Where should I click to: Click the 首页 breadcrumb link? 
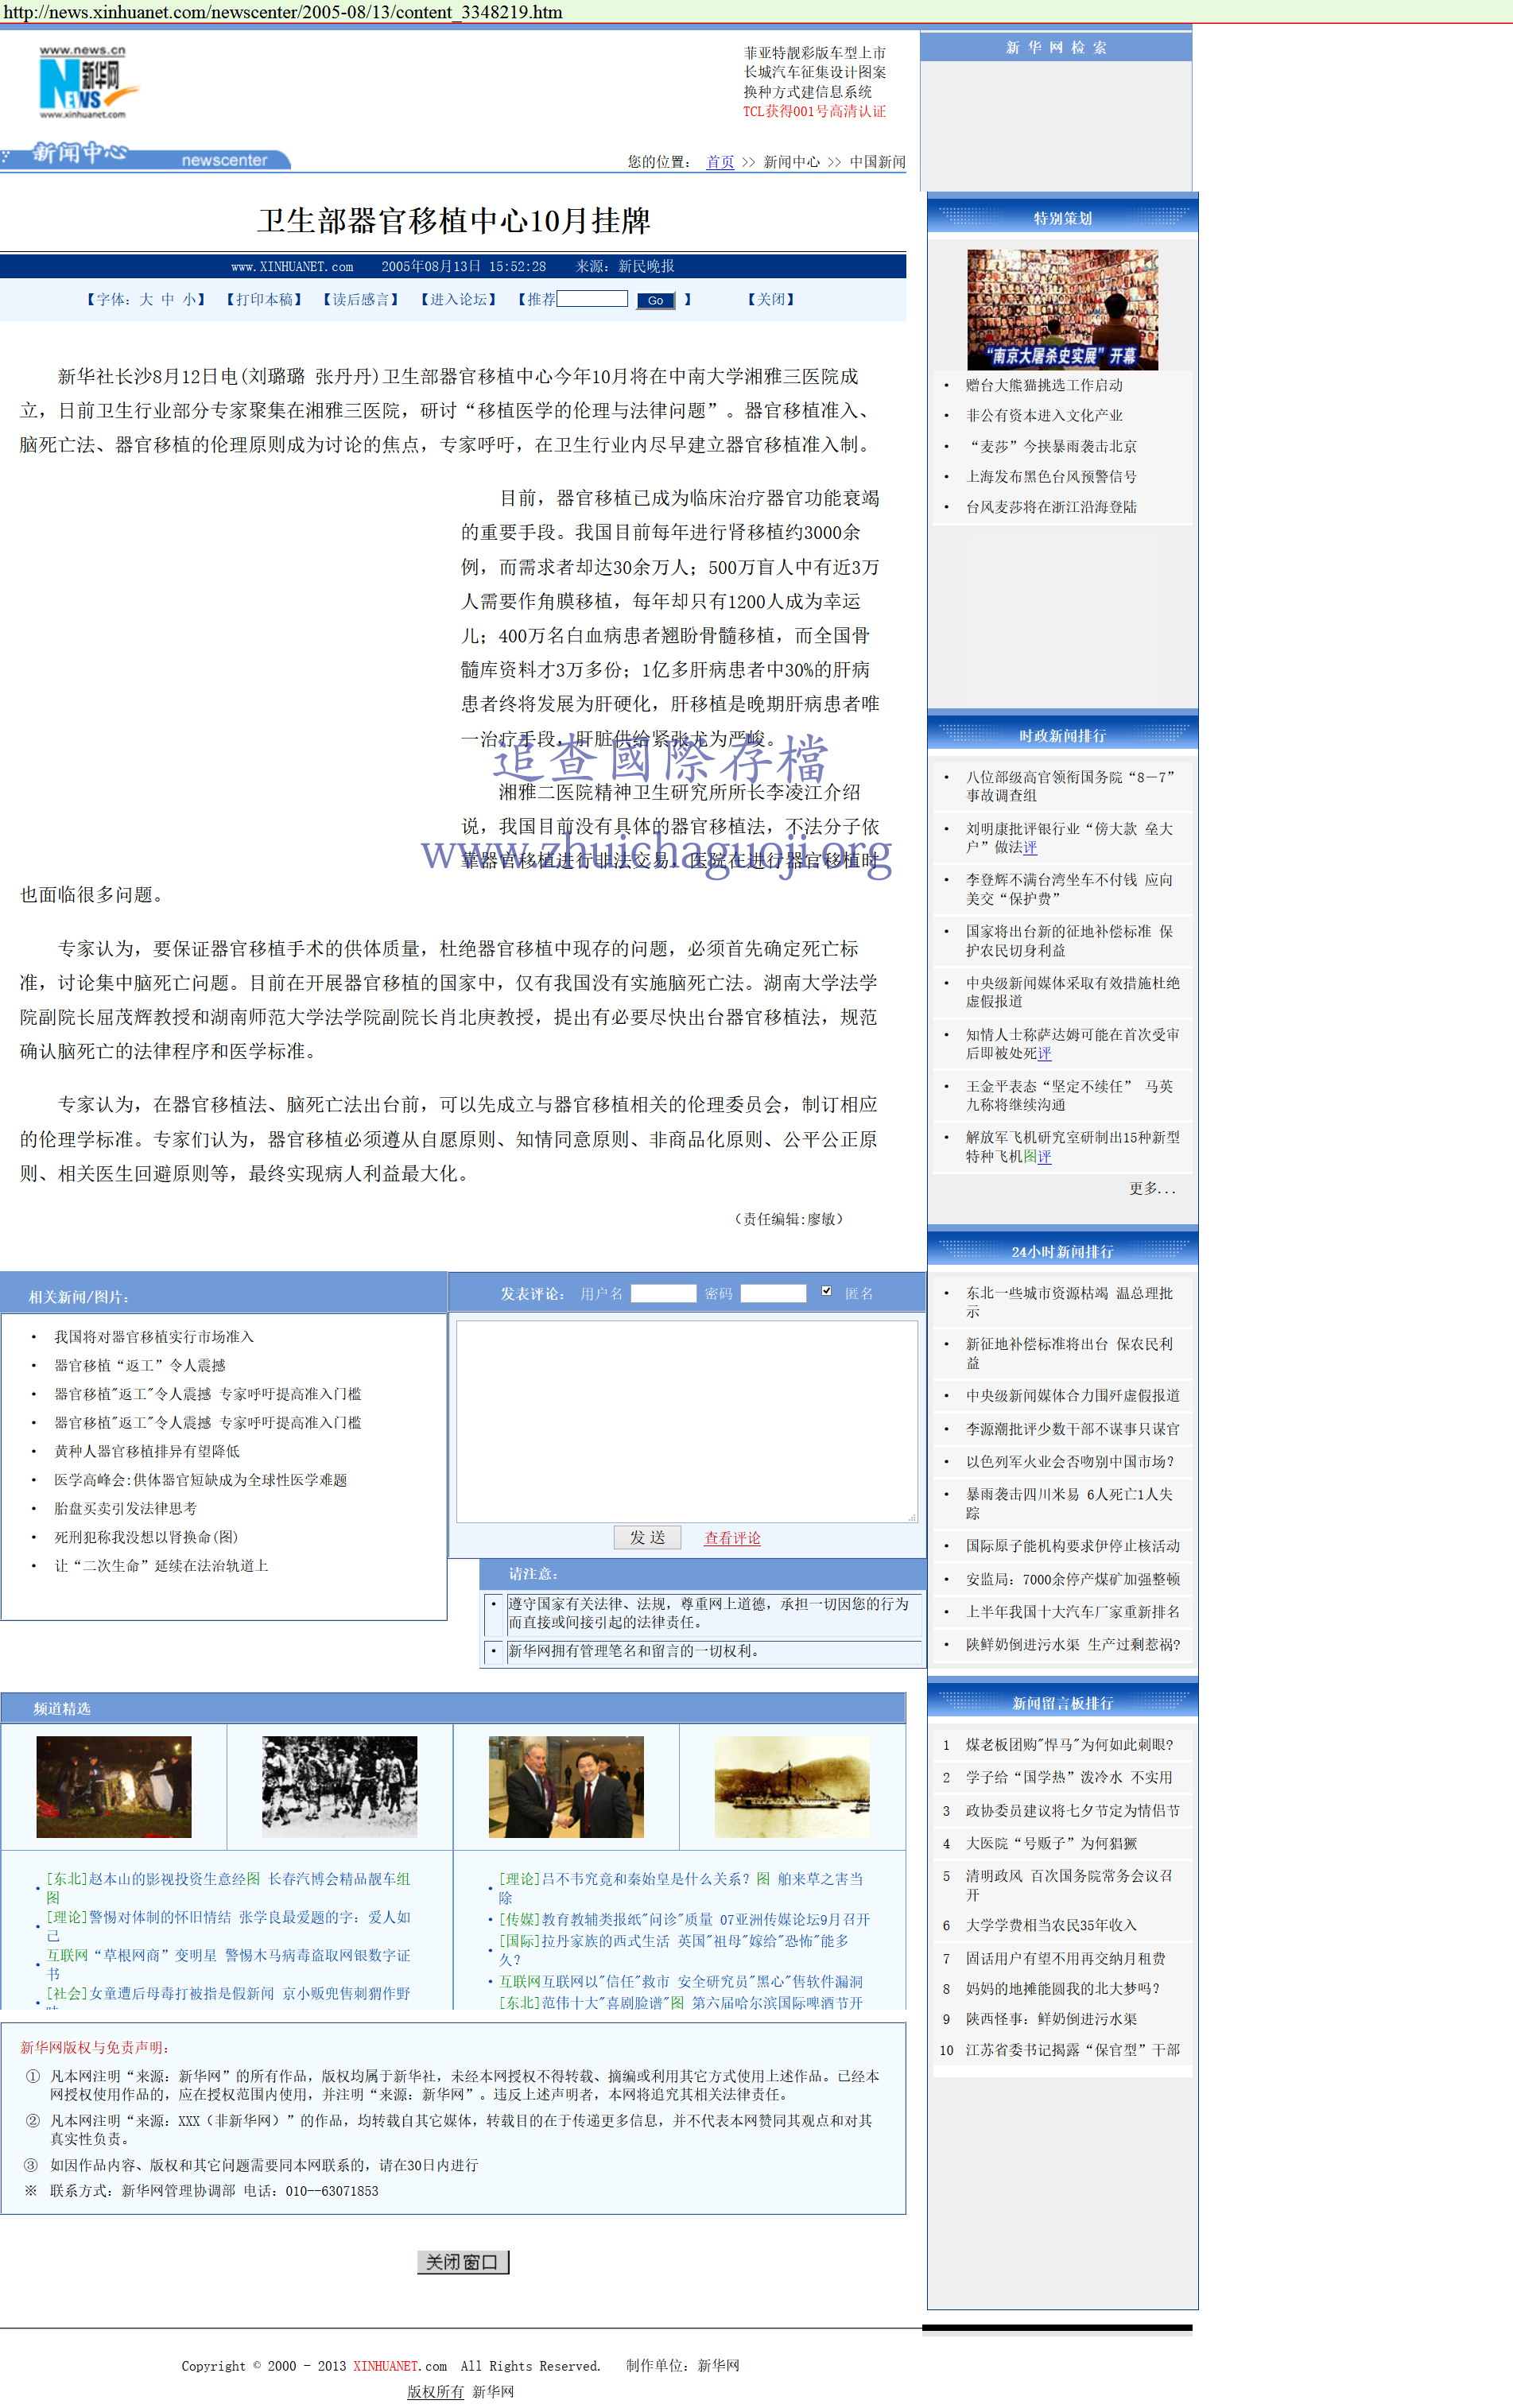click(719, 162)
